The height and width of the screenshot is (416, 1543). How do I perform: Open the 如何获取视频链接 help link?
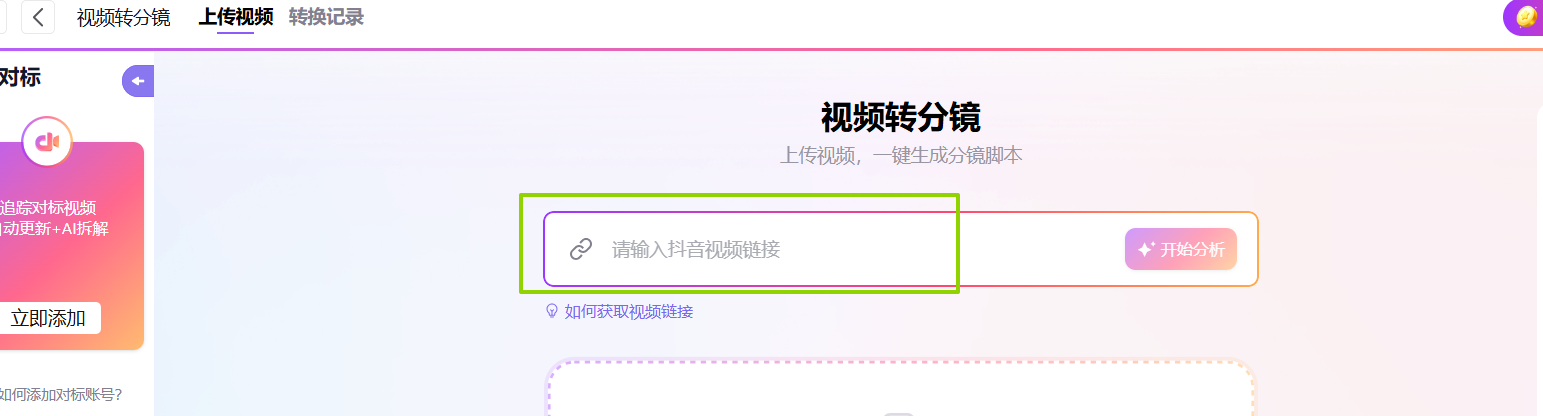628,311
